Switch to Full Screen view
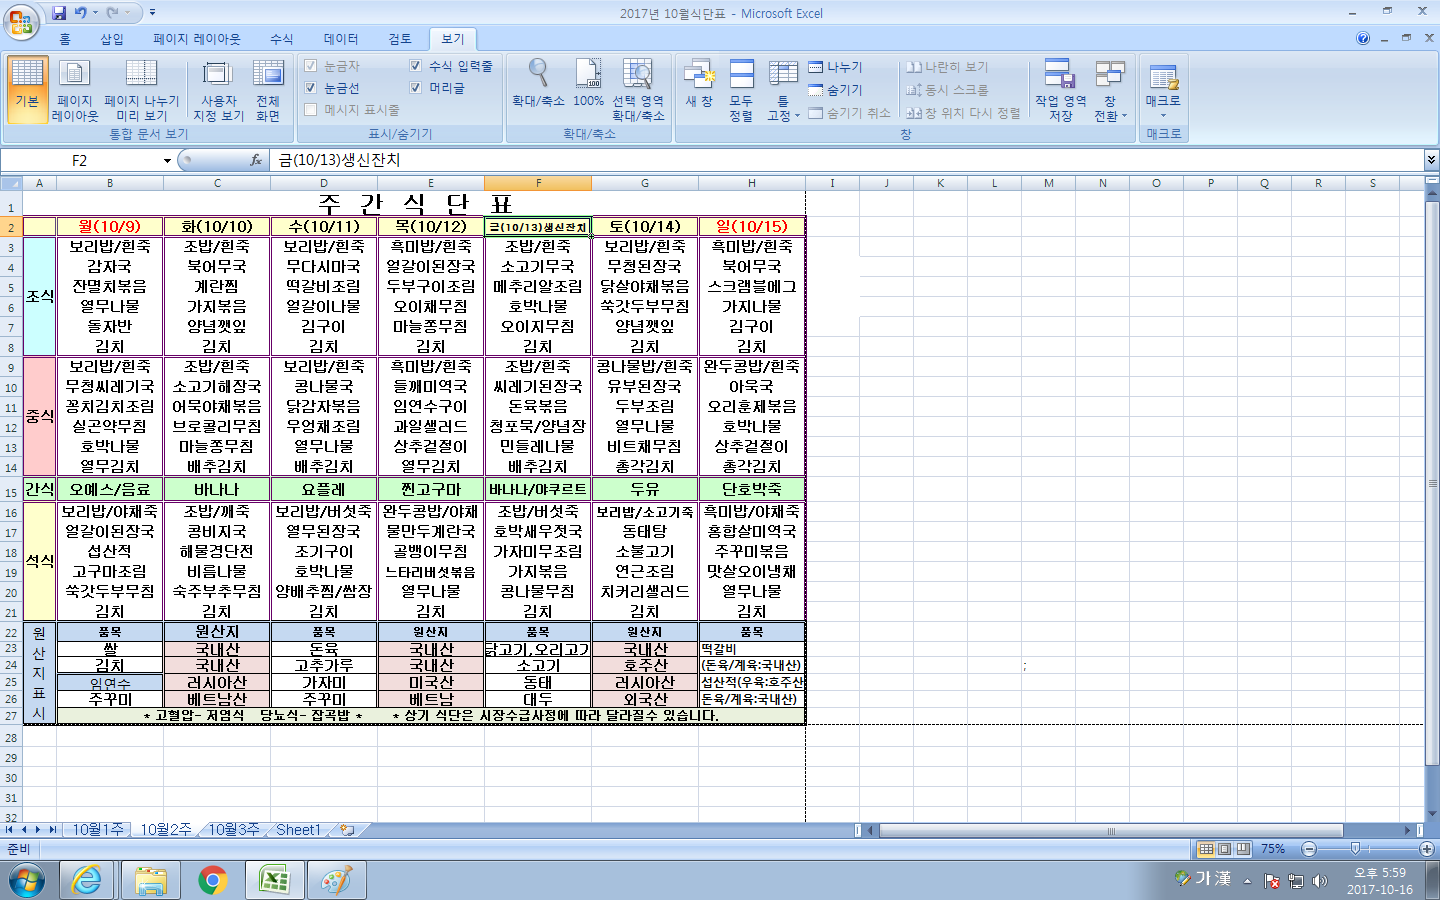The width and height of the screenshot is (1440, 900). tap(268, 90)
